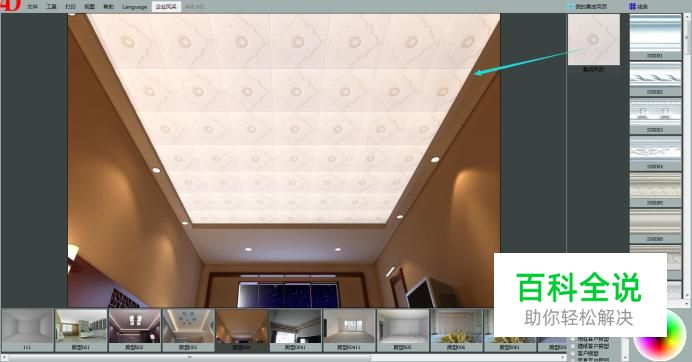Click up arrow of molding list scrollbar
Image resolution: width=692 pixels, height=362 pixels.
pos(686,17)
